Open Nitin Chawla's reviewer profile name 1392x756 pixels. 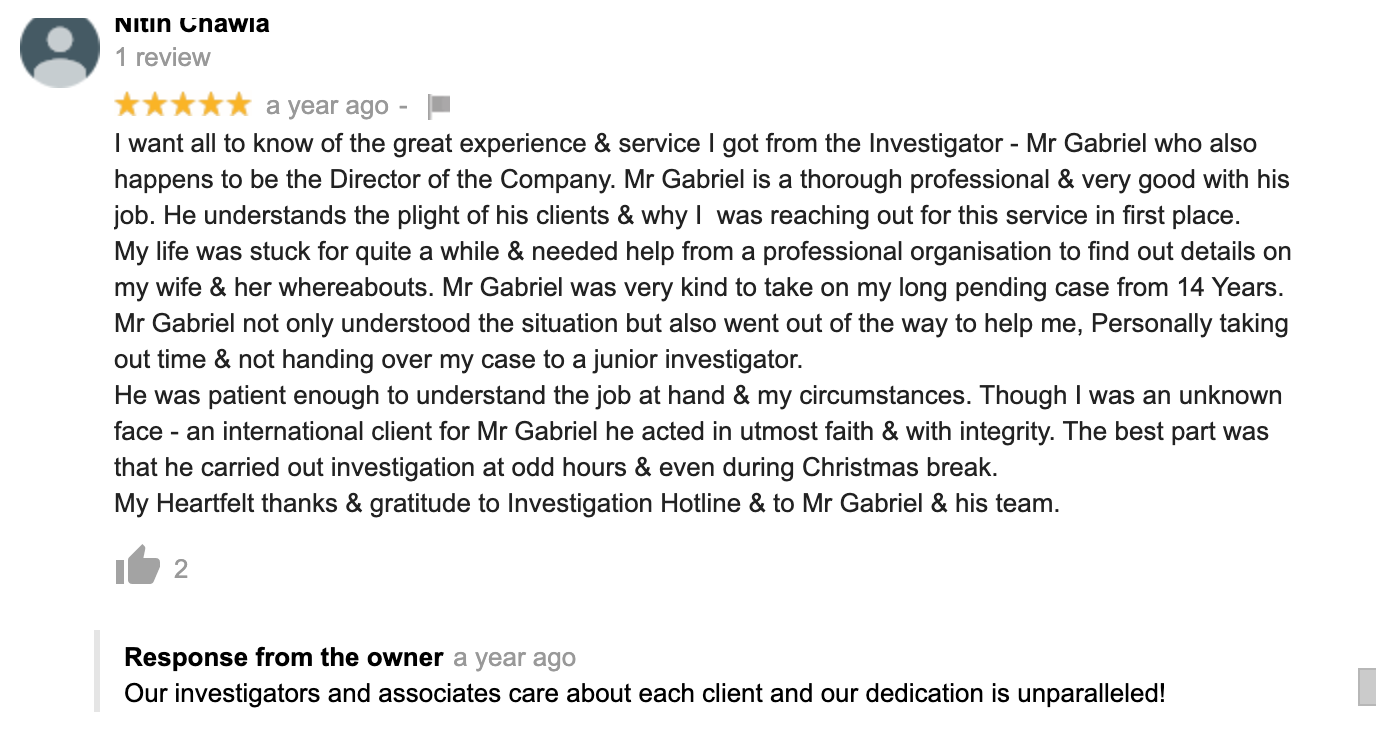[192, 23]
